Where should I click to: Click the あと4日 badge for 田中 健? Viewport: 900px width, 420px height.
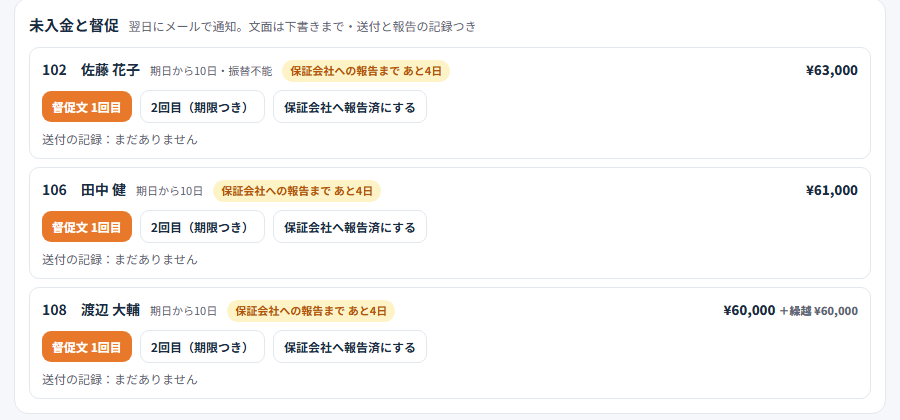click(x=297, y=191)
